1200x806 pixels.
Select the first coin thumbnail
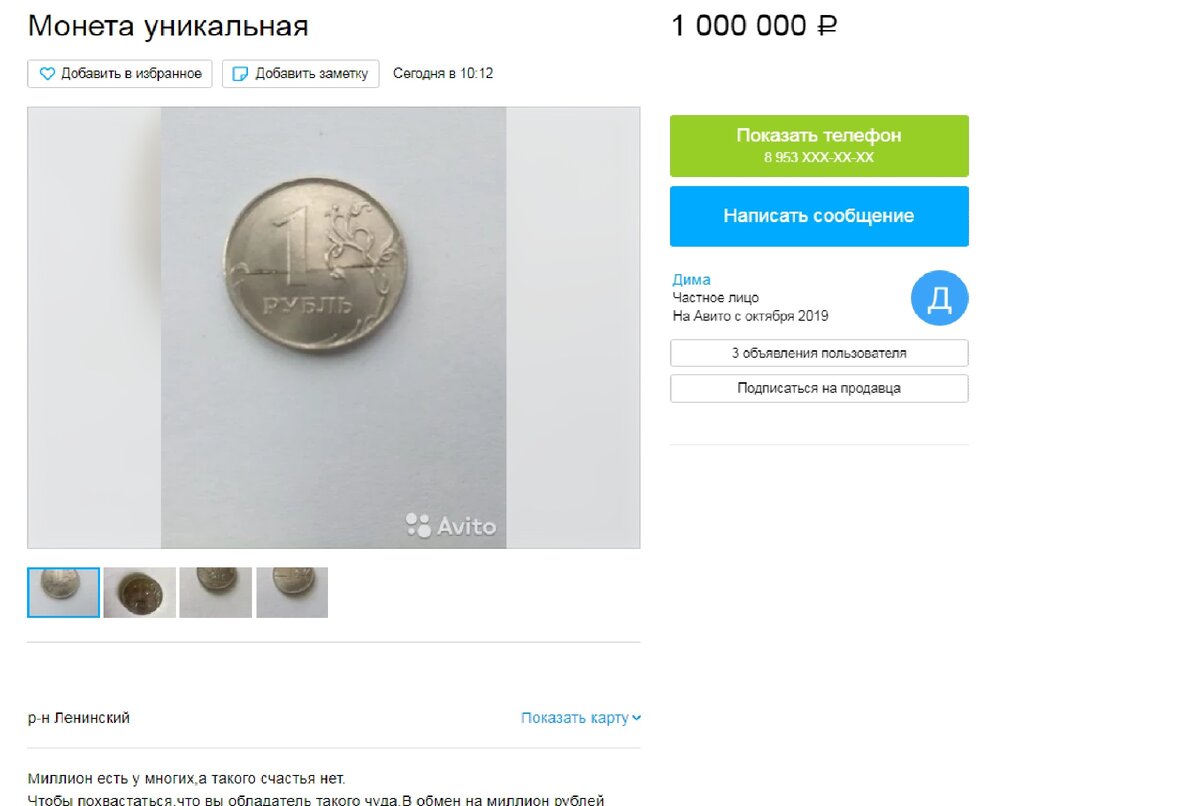(x=63, y=592)
